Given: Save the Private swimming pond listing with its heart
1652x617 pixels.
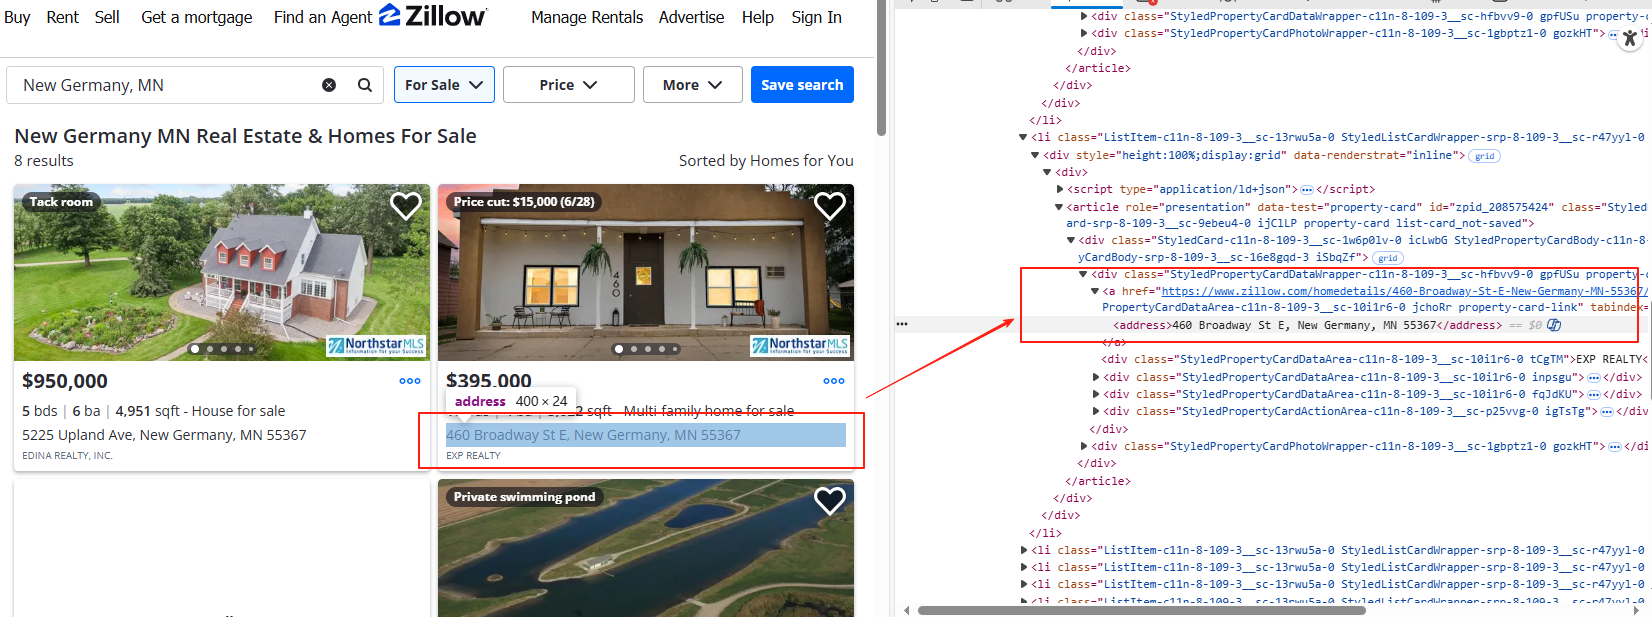Looking at the screenshot, I should tap(829, 500).
